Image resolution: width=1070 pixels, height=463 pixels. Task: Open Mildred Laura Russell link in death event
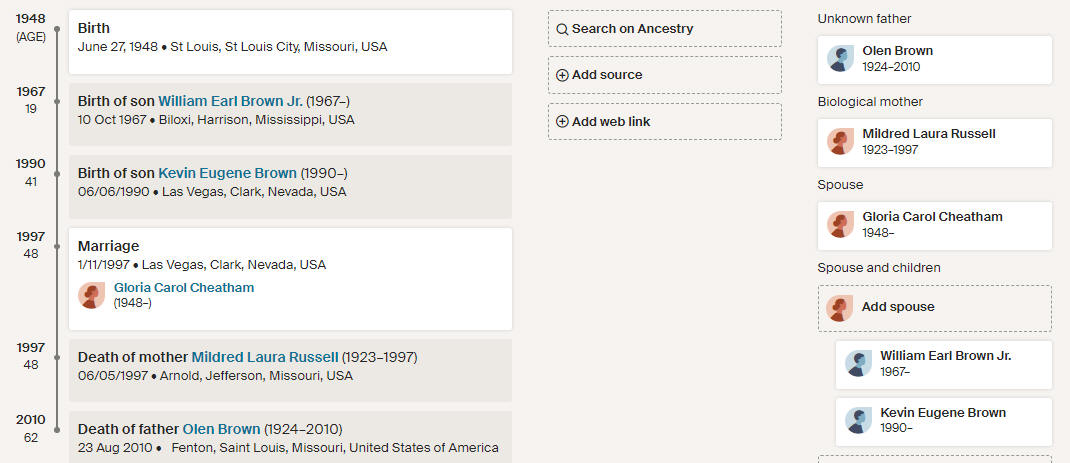(265, 357)
